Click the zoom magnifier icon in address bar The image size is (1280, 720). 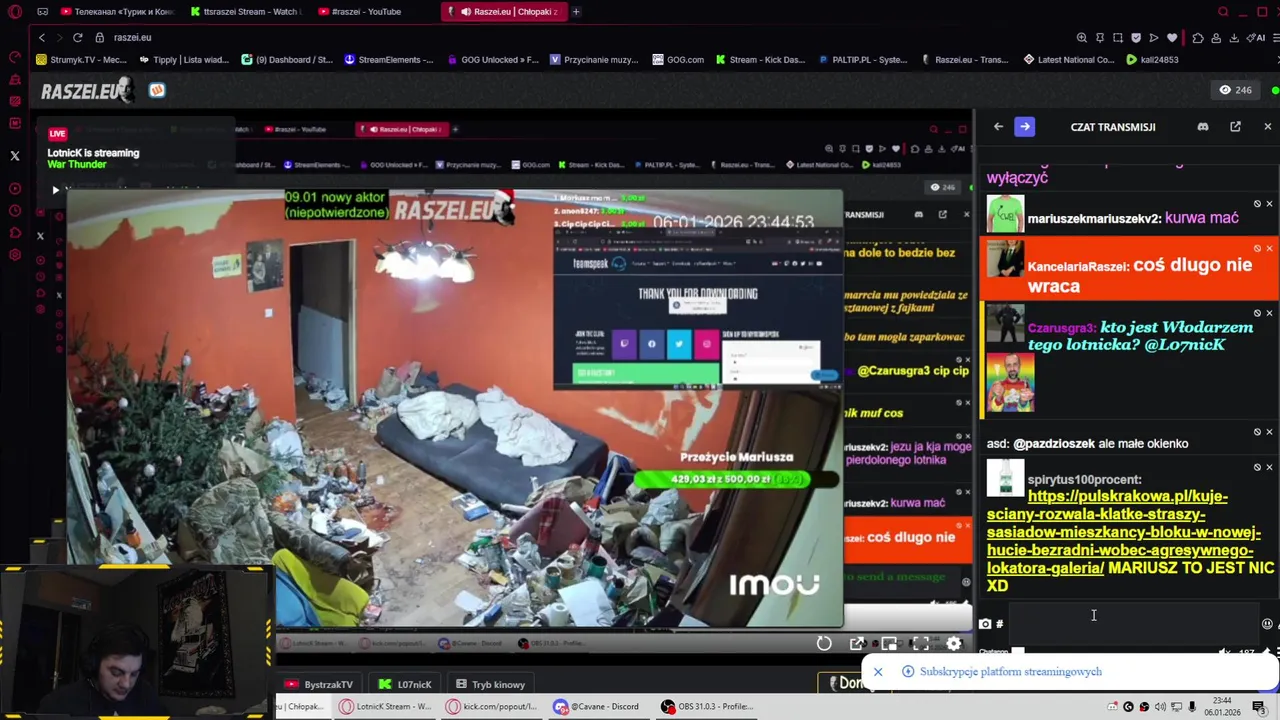pyautogui.click(x=1081, y=38)
